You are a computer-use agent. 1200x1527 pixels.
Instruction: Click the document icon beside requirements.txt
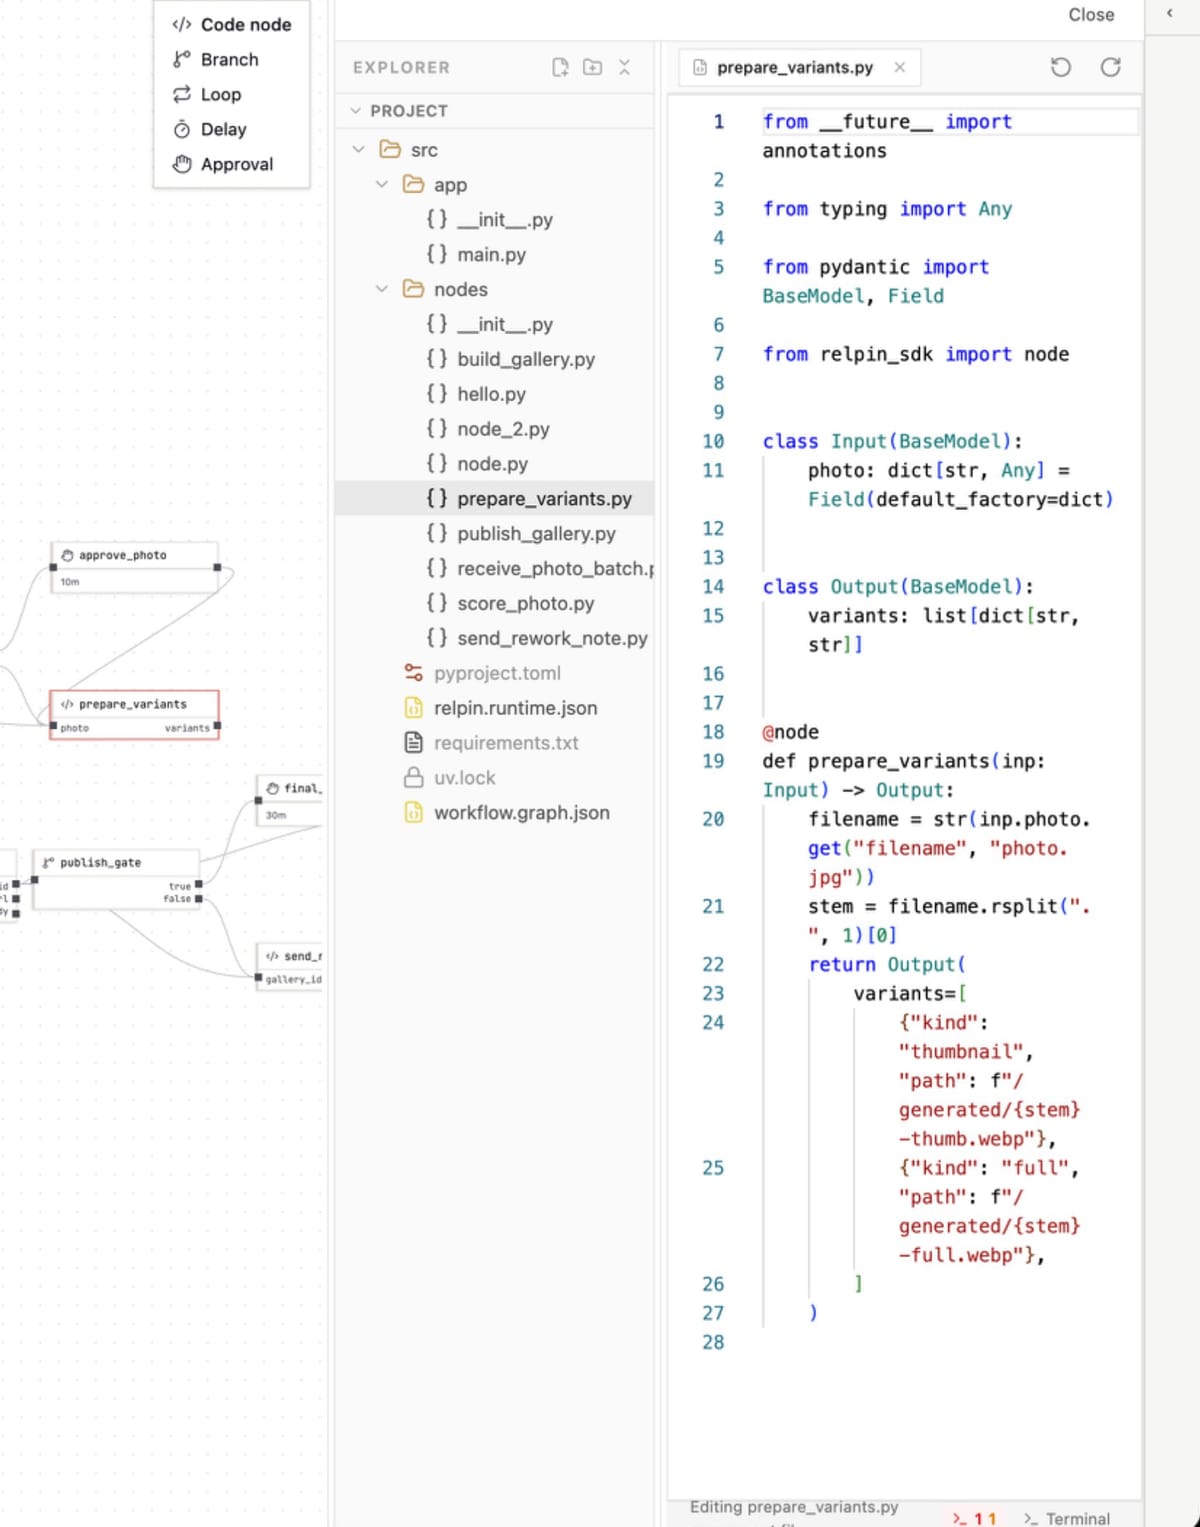pyautogui.click(x=413, y=742)
